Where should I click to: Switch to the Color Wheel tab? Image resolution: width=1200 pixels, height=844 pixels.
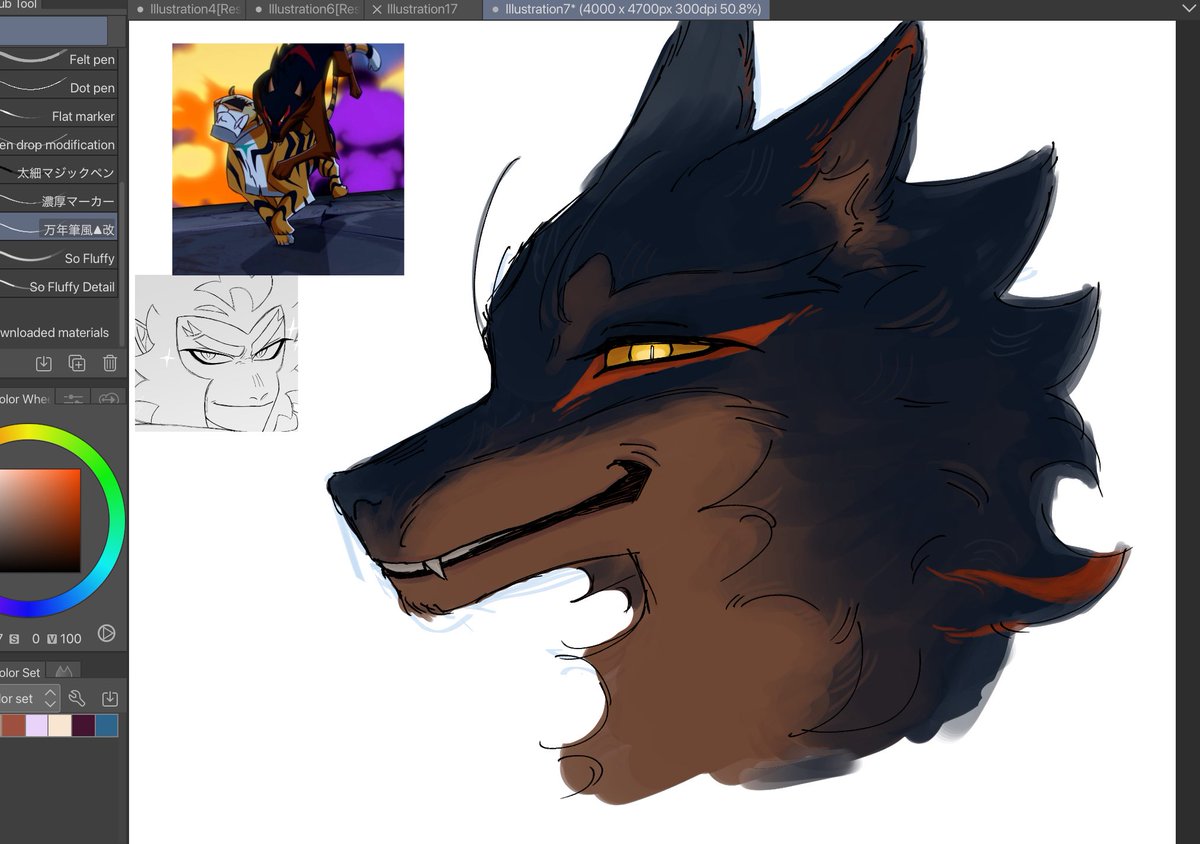(26, 398)
